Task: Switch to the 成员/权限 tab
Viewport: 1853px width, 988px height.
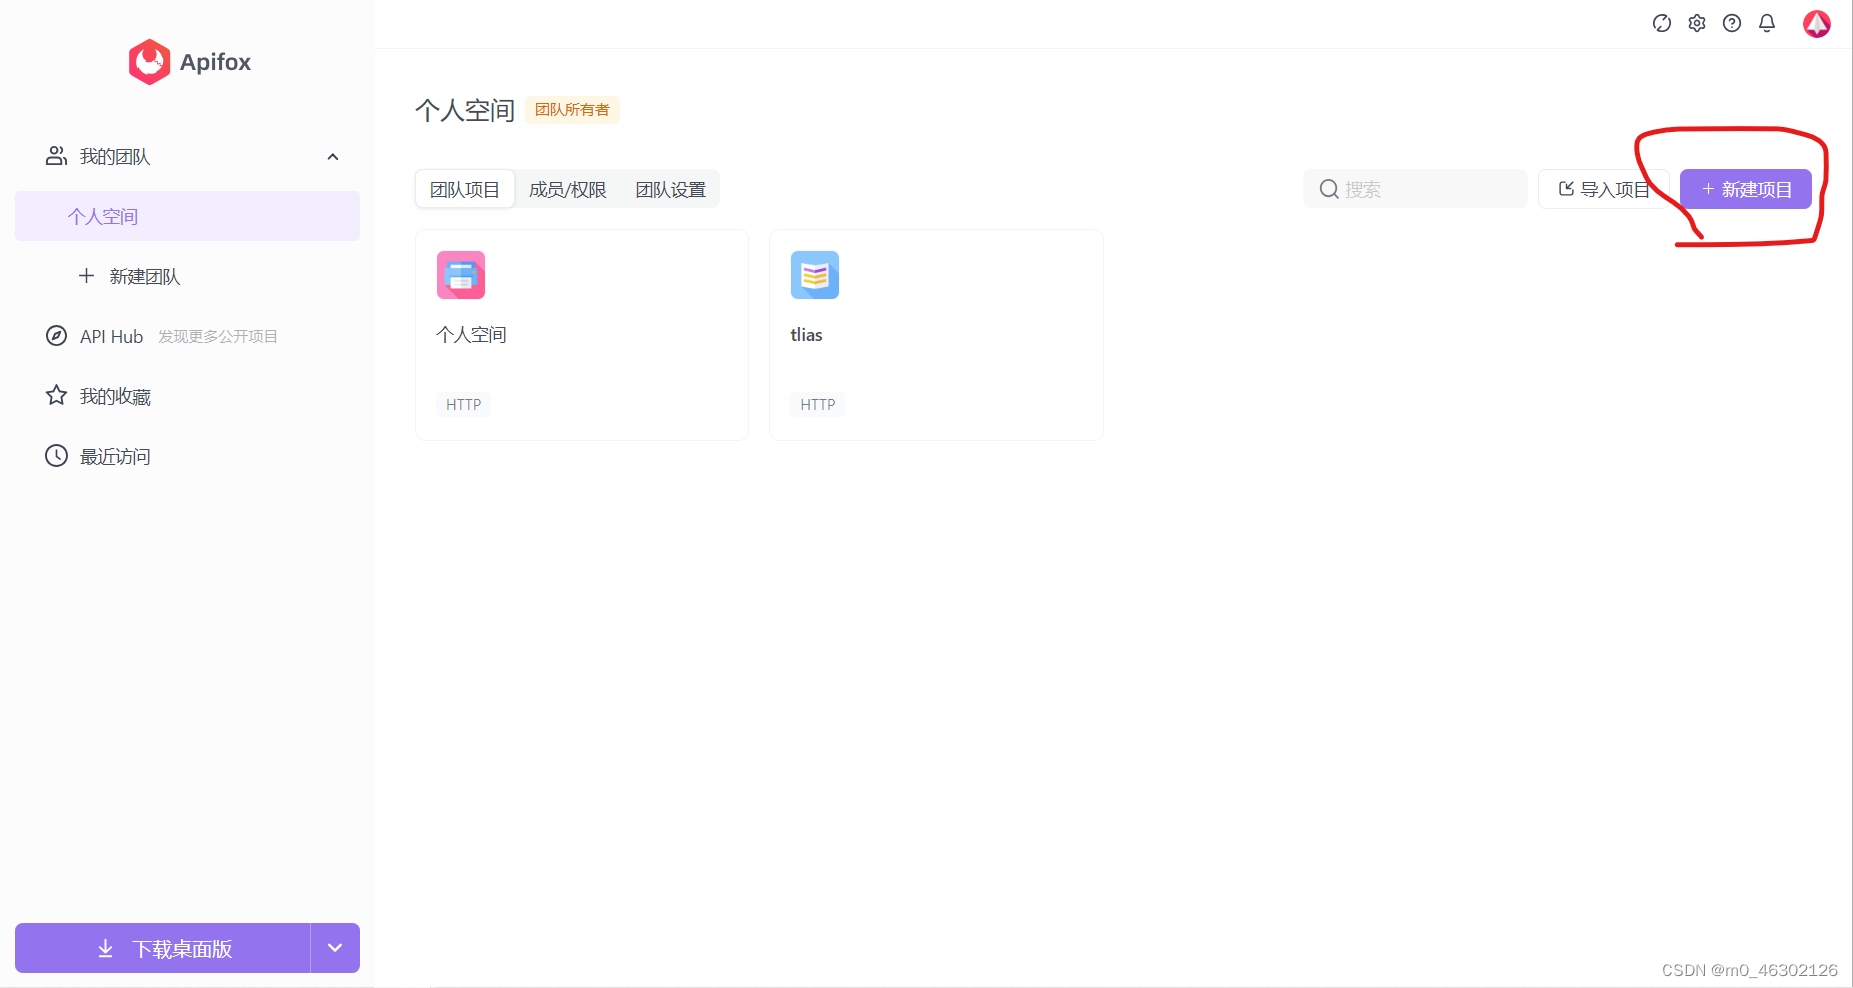Action: (568, 189)
